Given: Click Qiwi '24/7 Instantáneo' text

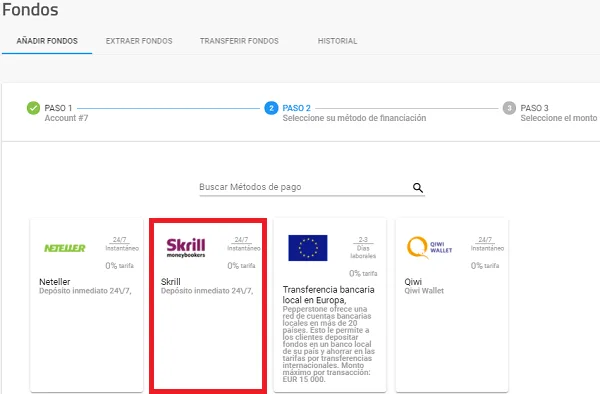Looking at the screenshot, I should click(x=487, y=244).
